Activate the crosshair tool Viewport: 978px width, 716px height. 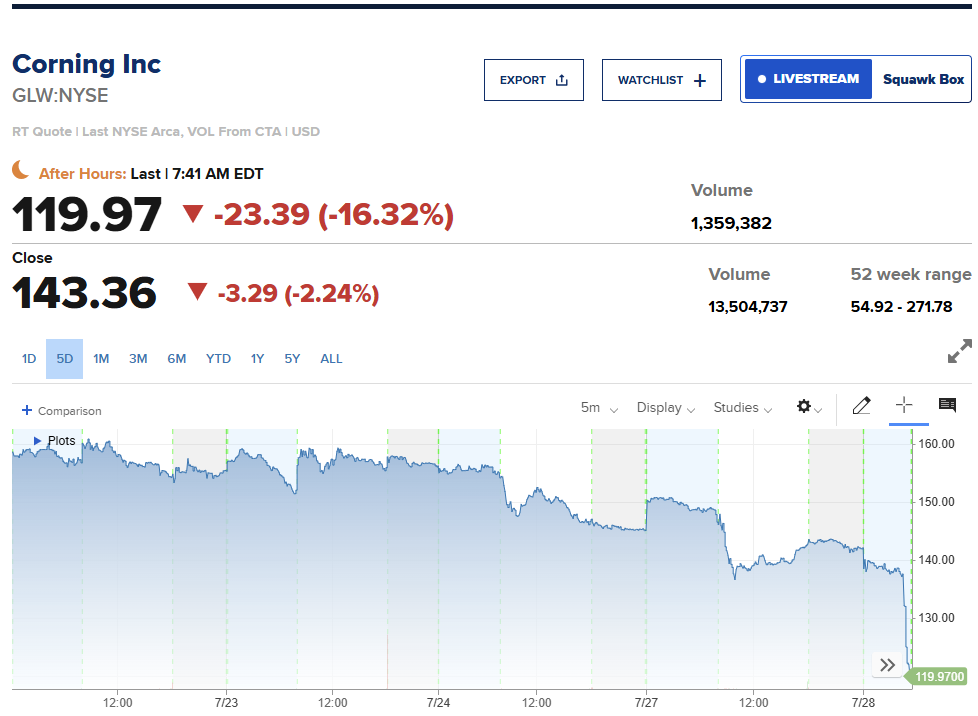[904, 405]
